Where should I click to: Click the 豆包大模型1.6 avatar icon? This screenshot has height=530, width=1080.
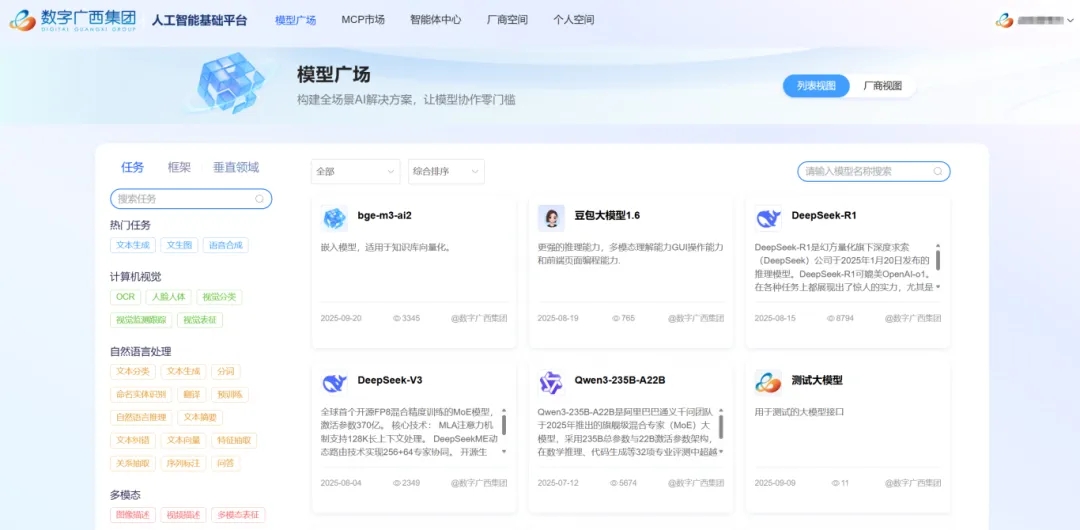click(551, 217)
